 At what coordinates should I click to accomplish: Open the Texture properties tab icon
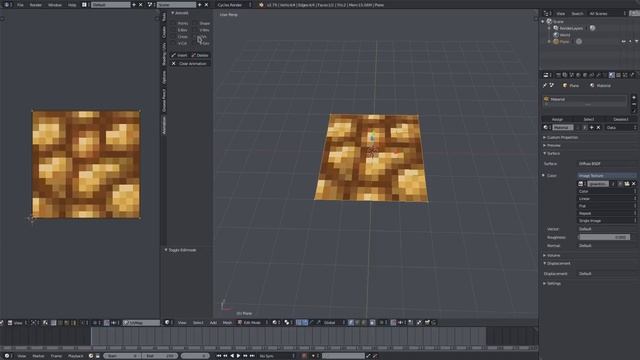(618, 75)
